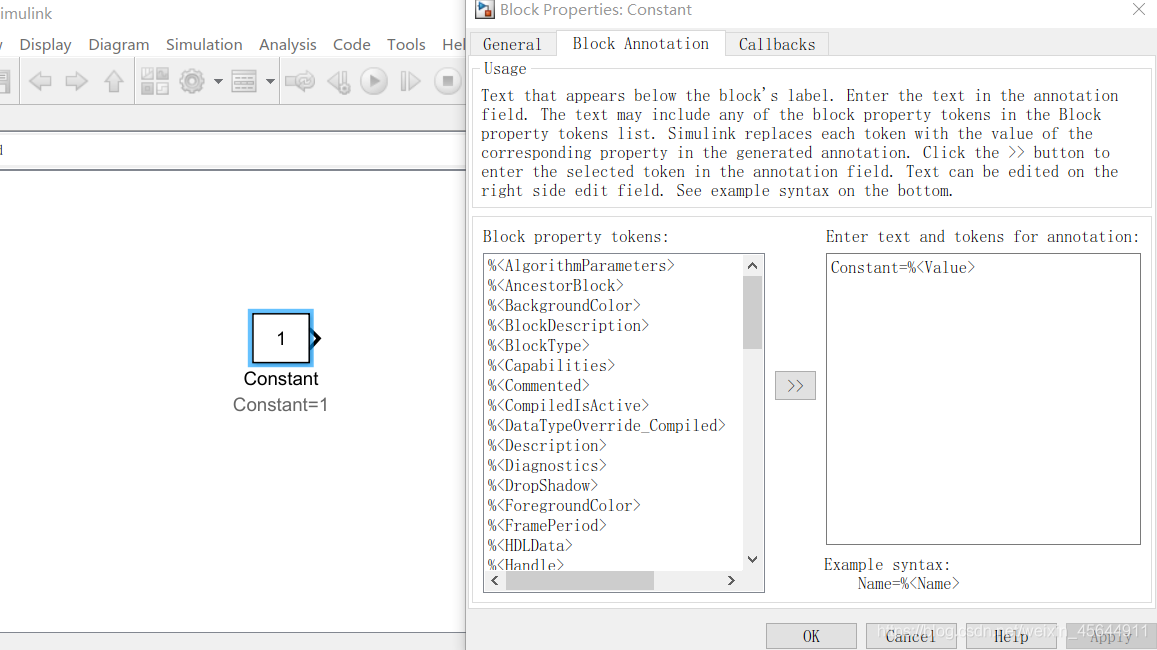This screenshot has height=650, width=1157.
Task: Switch to the Callbacks tab
Action: [x=777, y=44]
